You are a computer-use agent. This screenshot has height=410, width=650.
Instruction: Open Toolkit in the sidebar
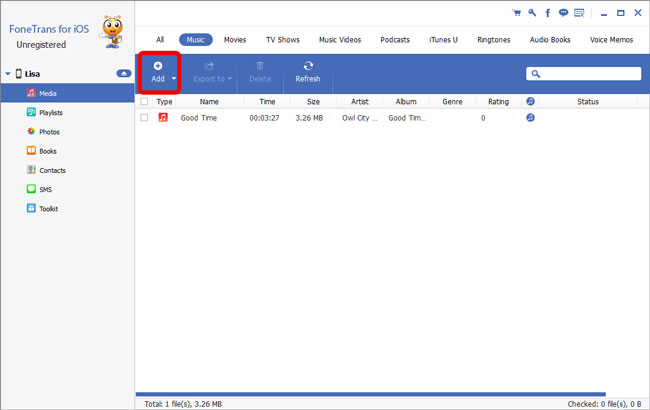coord(48,209)
